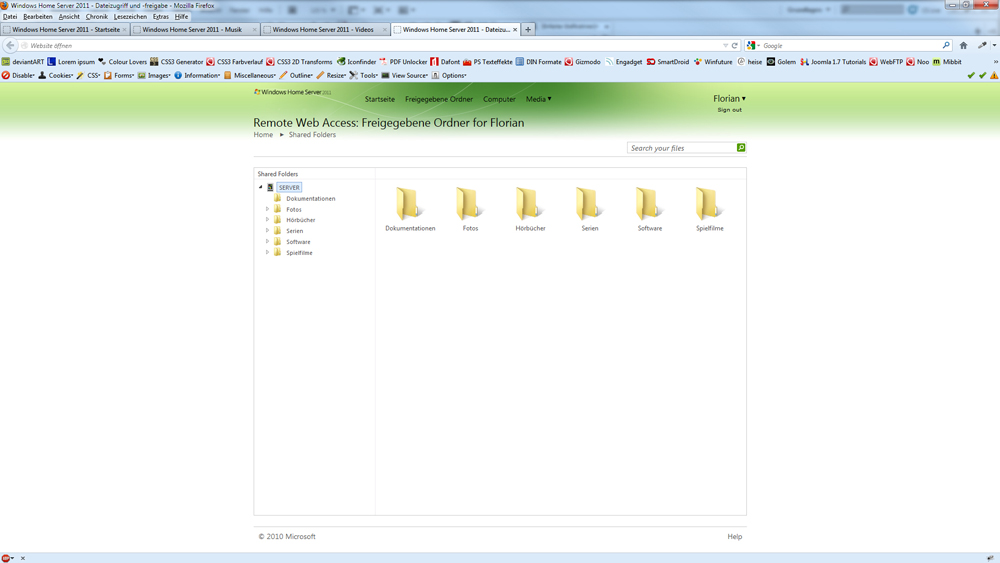Expand the Serien tree node
The width and height of the screenshot is (1000, 563).
[267, 230]
